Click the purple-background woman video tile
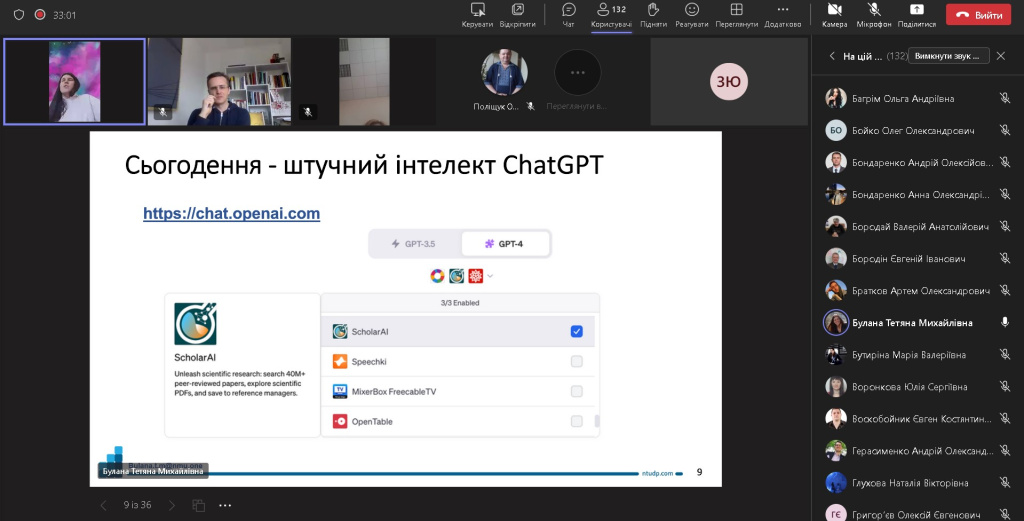 coord(74,82)
